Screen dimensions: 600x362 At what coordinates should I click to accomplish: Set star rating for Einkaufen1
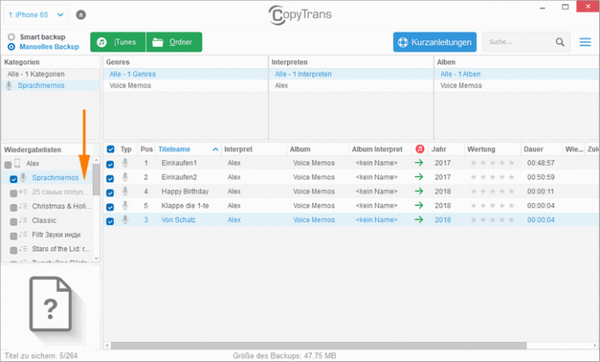pyautogui.click(x=492, y=163)
